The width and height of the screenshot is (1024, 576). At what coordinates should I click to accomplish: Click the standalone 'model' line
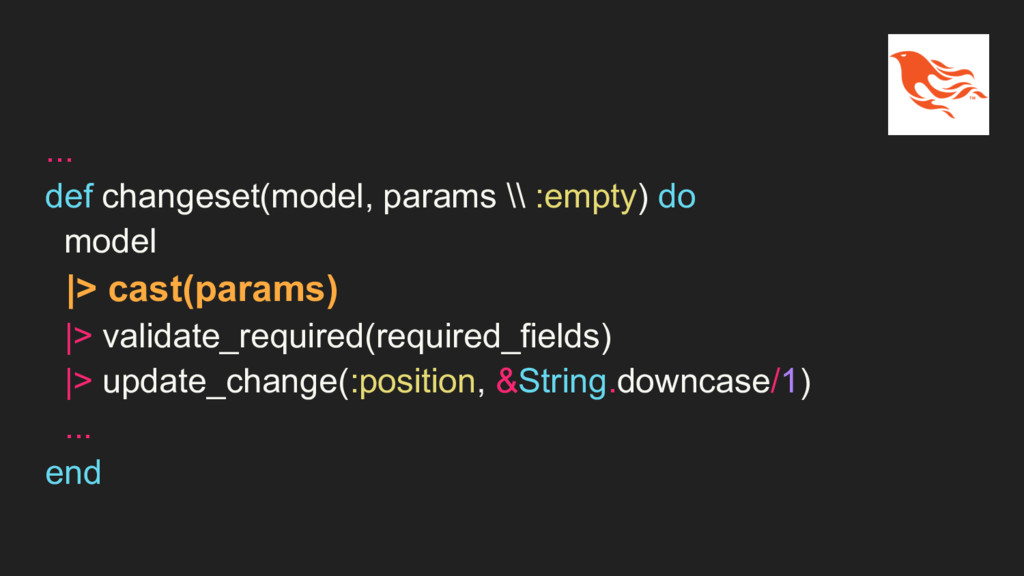tap(110, 242)
